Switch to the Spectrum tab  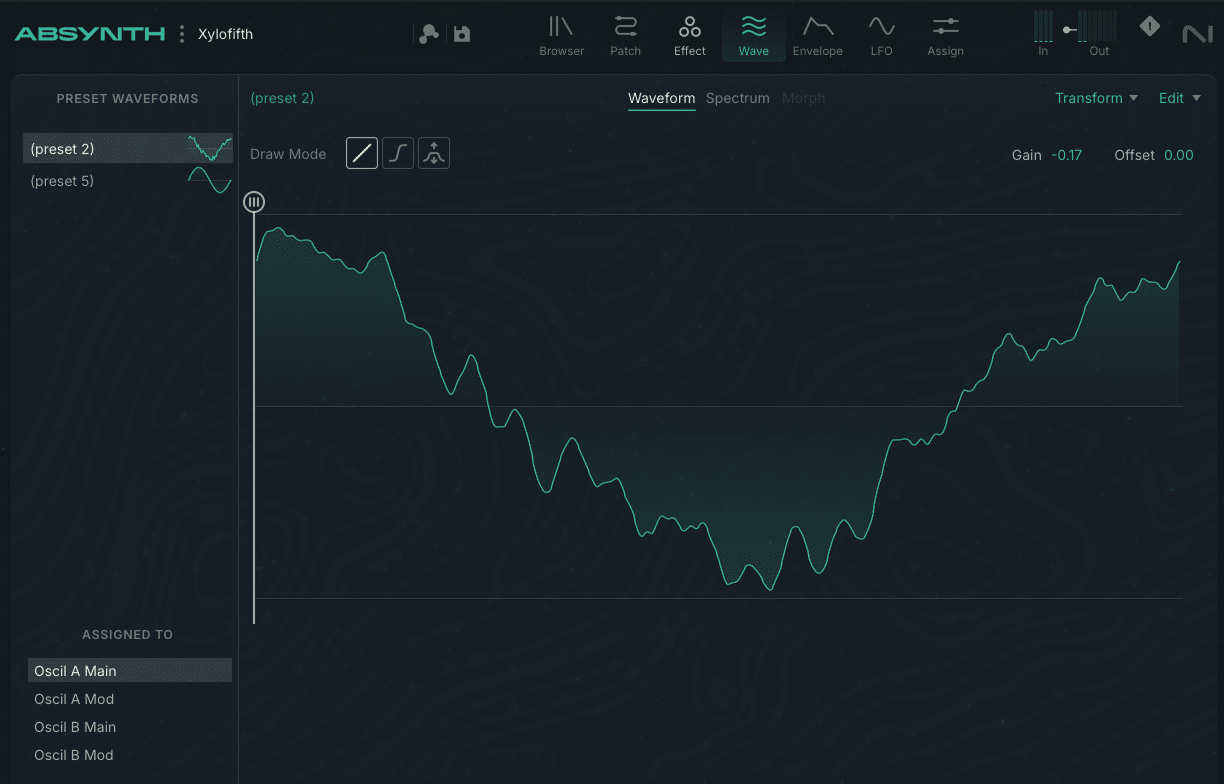tap(737, 98)
